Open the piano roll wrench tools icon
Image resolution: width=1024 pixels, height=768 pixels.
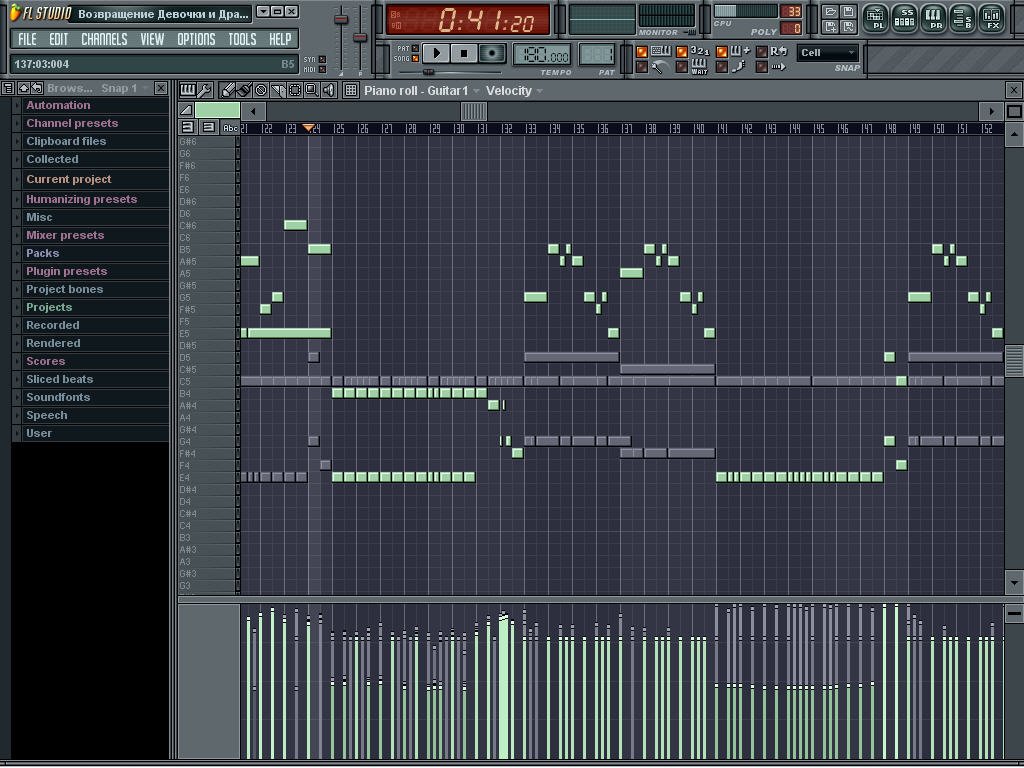(204, 90)
